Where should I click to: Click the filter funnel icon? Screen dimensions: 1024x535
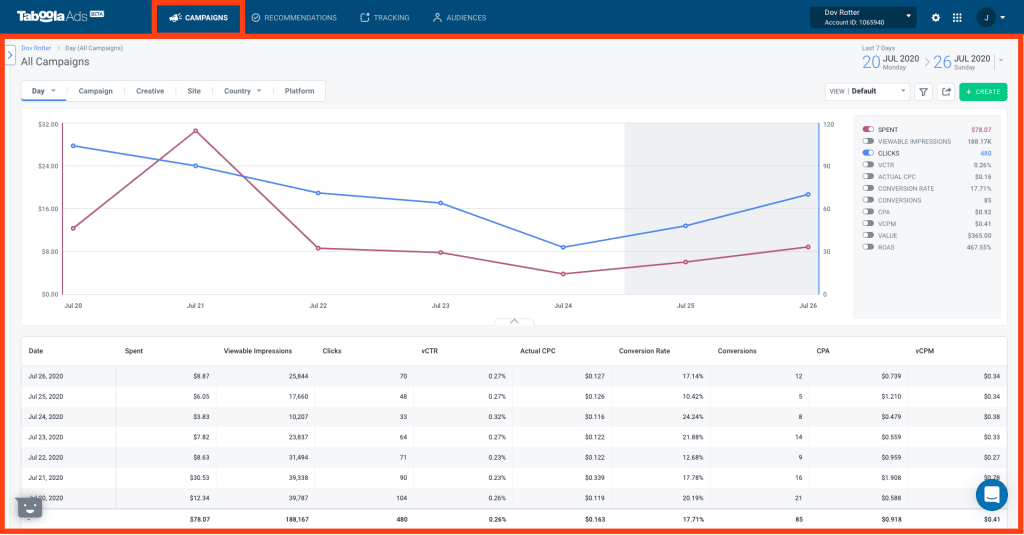point(923,91)
